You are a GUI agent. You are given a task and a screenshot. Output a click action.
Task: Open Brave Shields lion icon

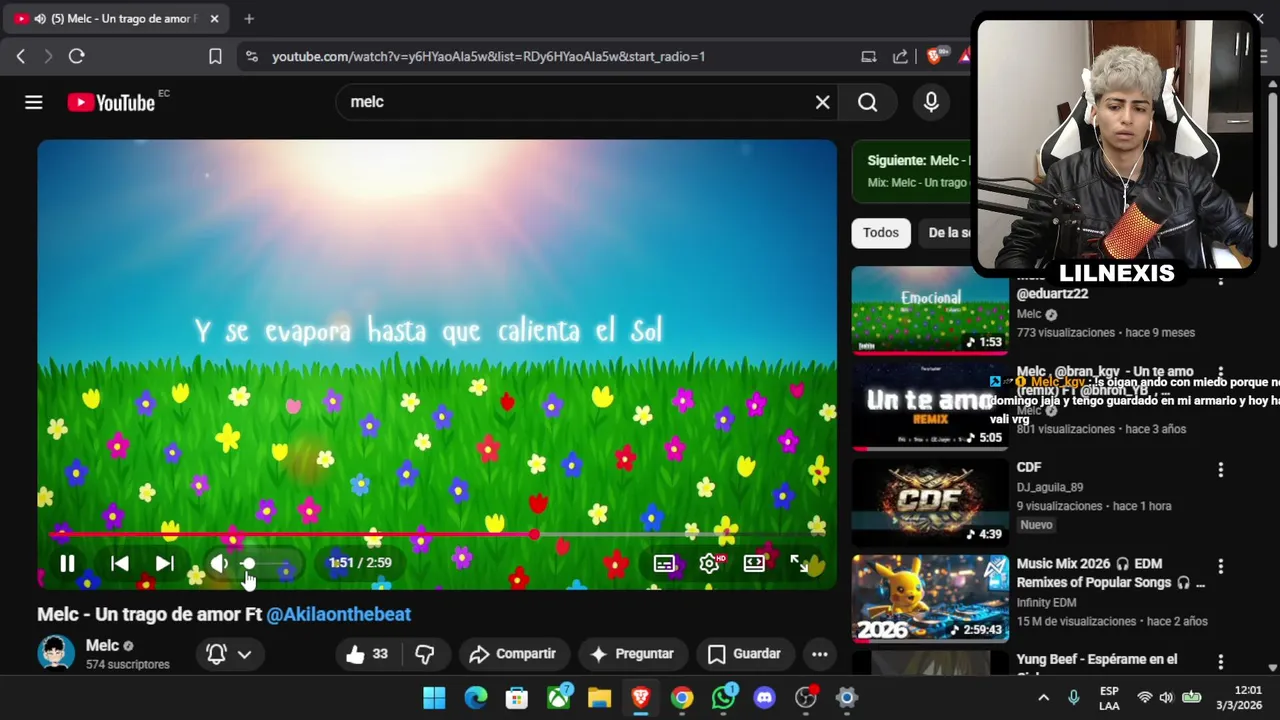click(934, 56)
